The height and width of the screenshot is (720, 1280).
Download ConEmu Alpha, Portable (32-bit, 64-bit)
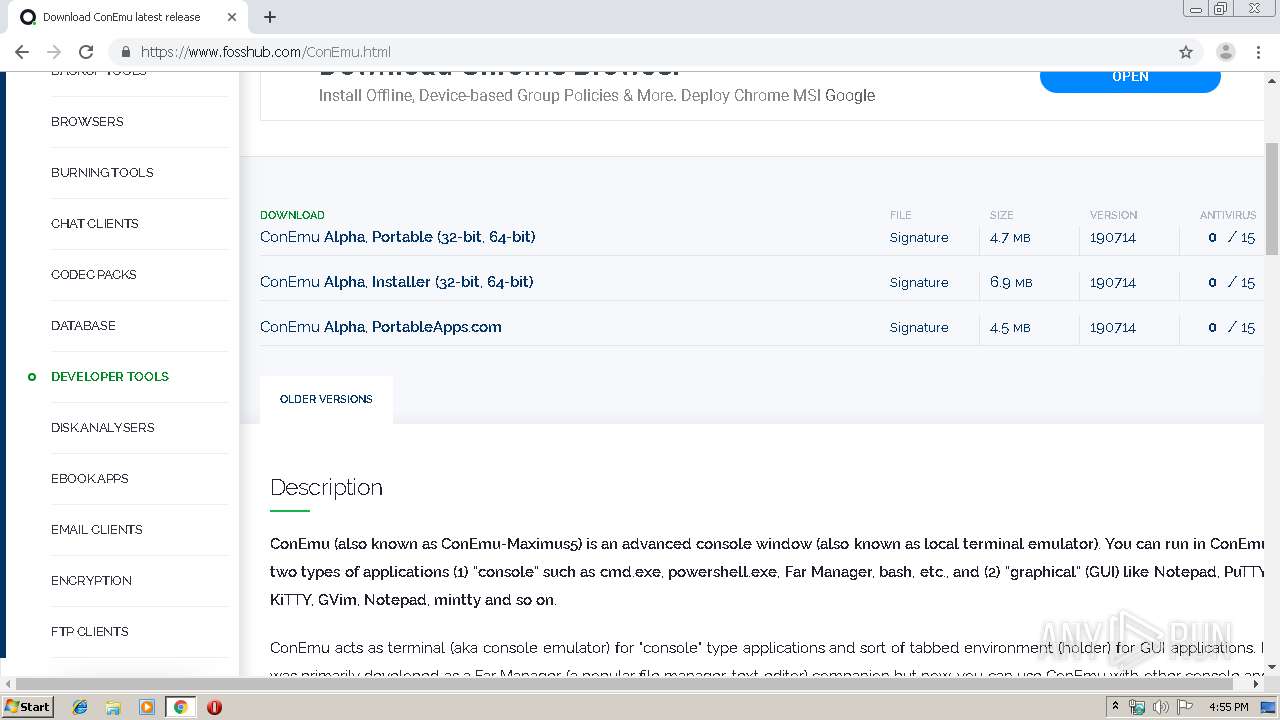point(398,237)
